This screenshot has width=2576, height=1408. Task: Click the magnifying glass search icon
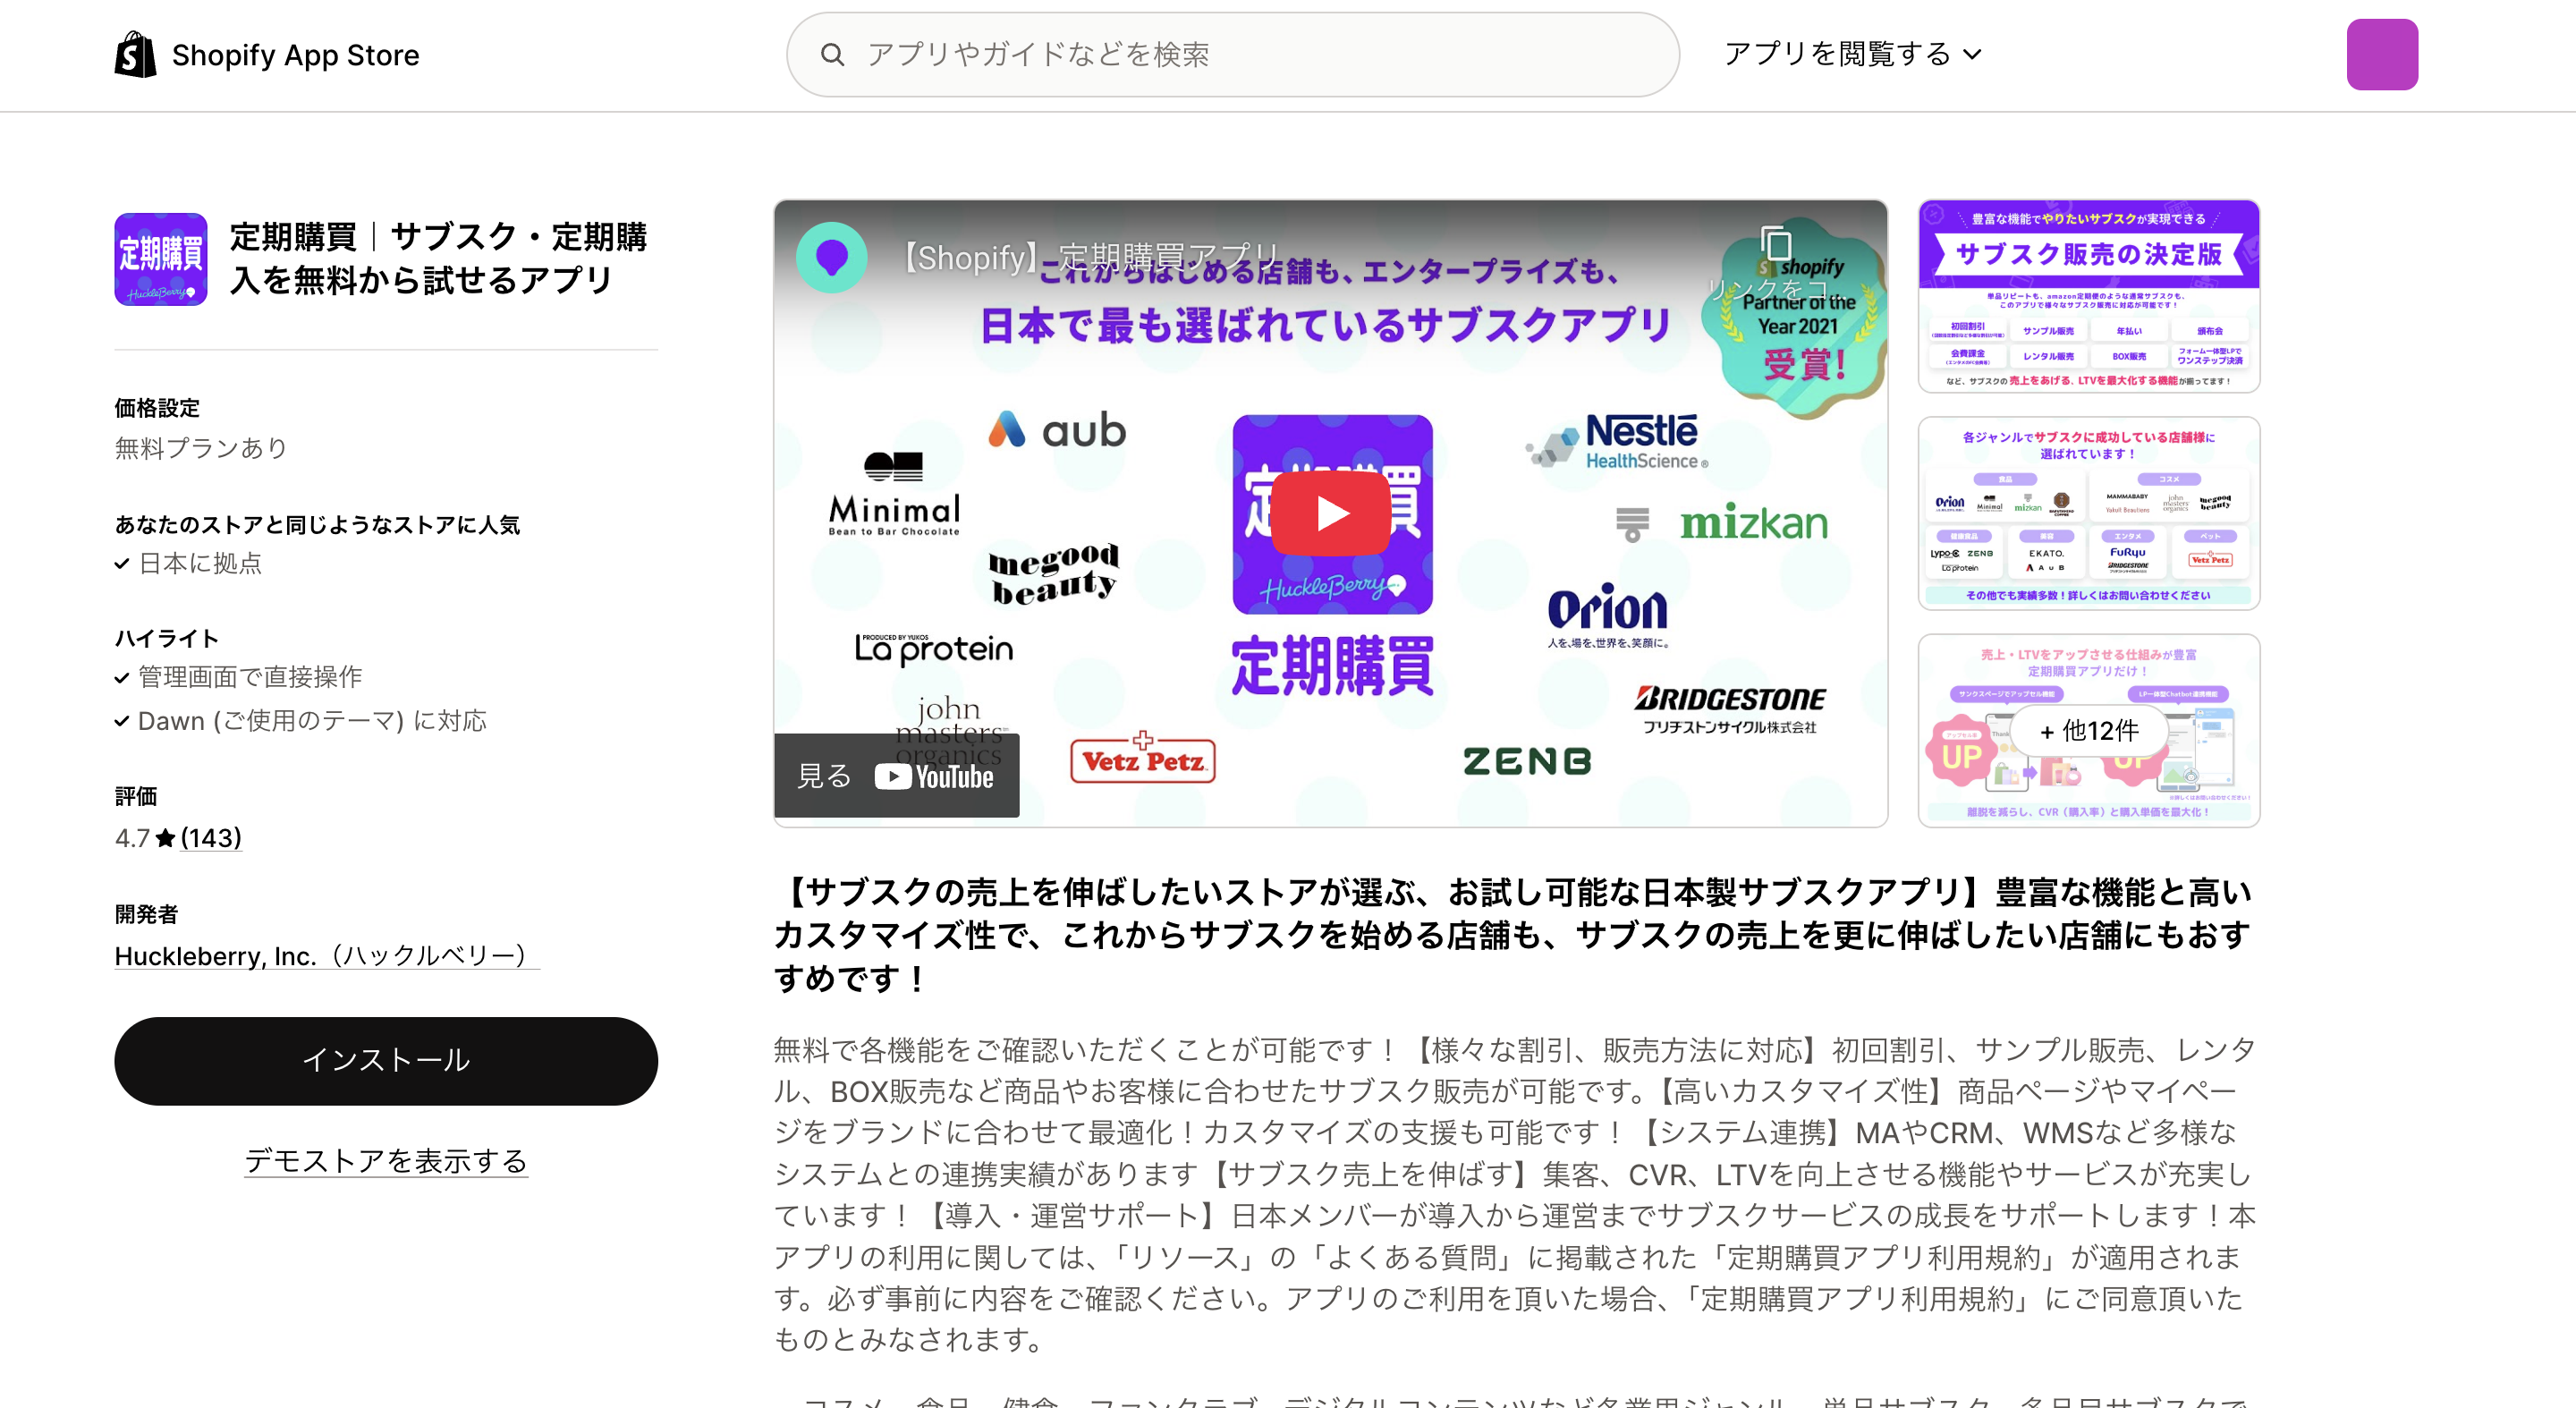coord(834,54)
